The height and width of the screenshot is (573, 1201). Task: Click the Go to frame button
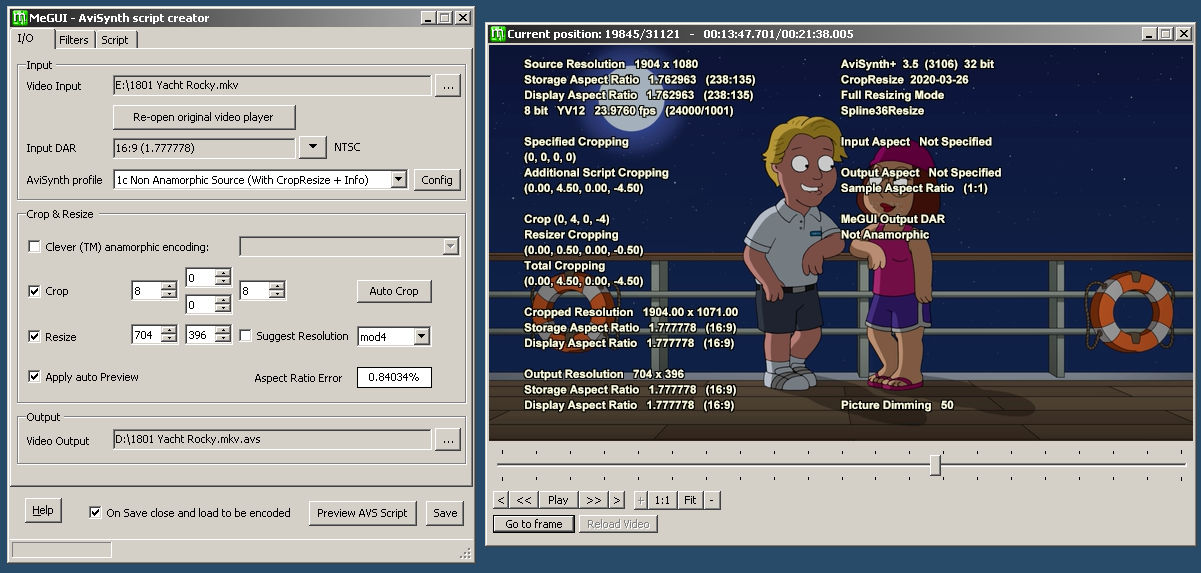533,524
